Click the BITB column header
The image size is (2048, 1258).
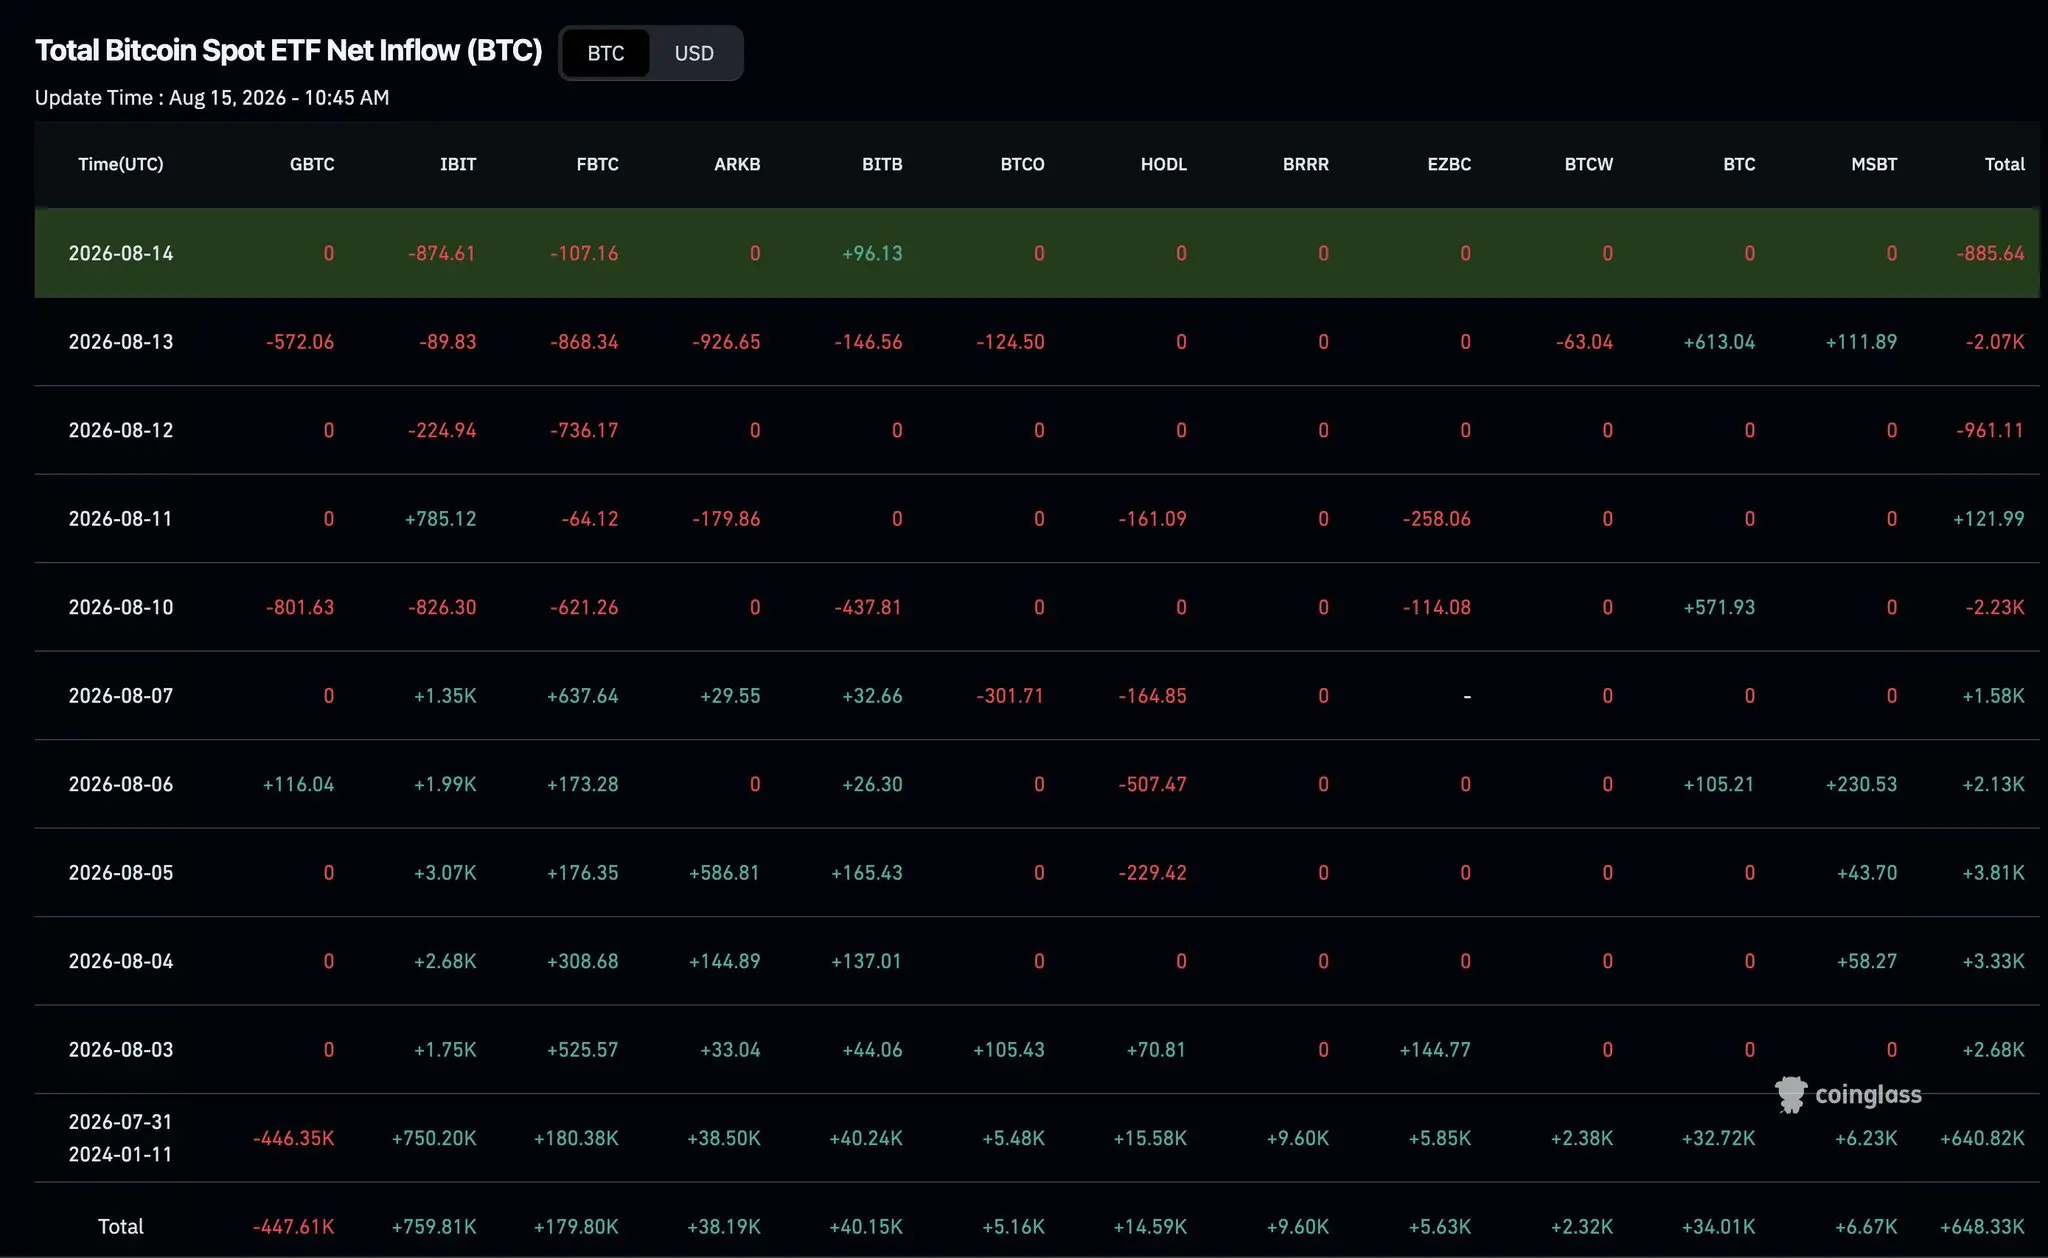tap(882, 164)
